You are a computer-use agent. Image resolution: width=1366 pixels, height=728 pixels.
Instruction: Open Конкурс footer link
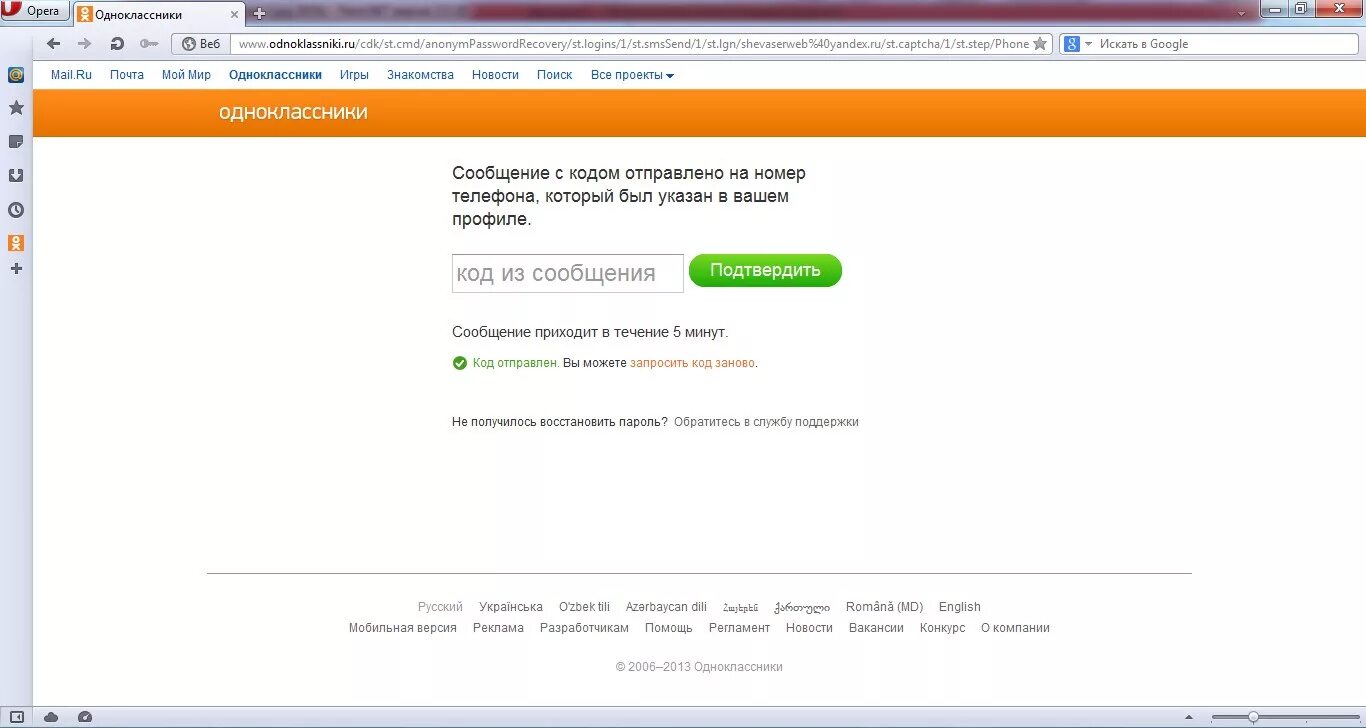click(x=943, y=628)
